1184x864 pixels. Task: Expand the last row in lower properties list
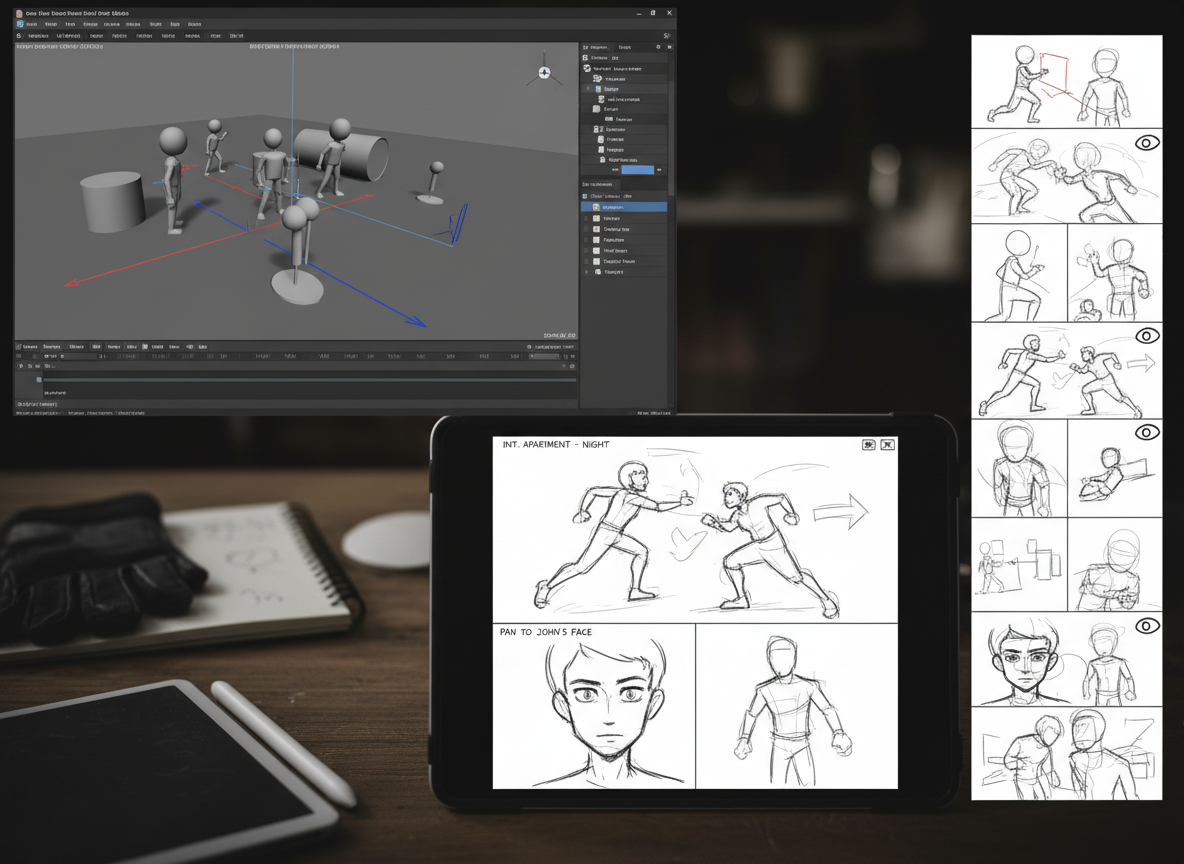[587, 272]
